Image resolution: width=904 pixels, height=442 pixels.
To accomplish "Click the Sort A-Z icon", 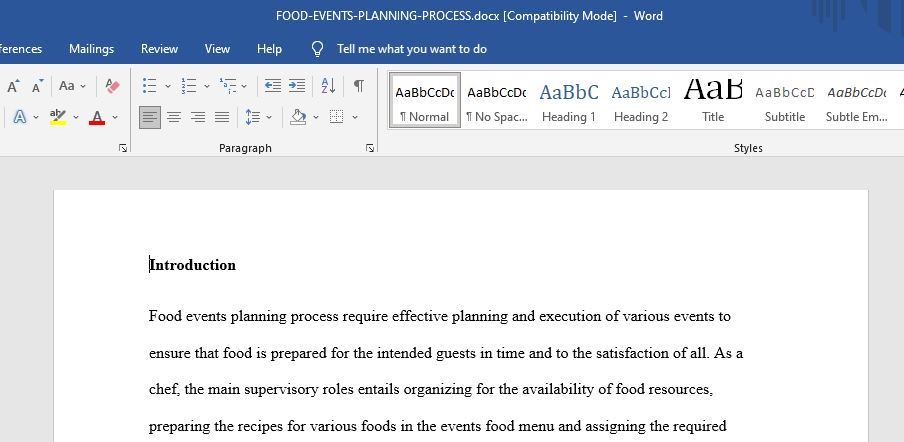I will (x=328, y=86).
